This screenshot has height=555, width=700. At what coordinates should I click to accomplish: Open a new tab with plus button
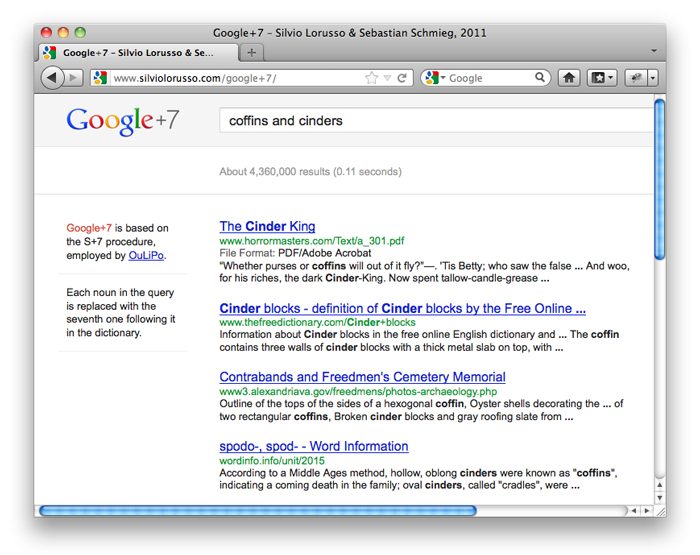tap(251, 52)
